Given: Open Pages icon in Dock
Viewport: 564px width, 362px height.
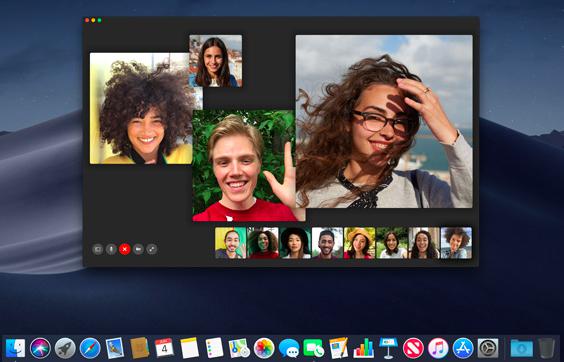Looking at the screenshot, I should tap(339, 348).
